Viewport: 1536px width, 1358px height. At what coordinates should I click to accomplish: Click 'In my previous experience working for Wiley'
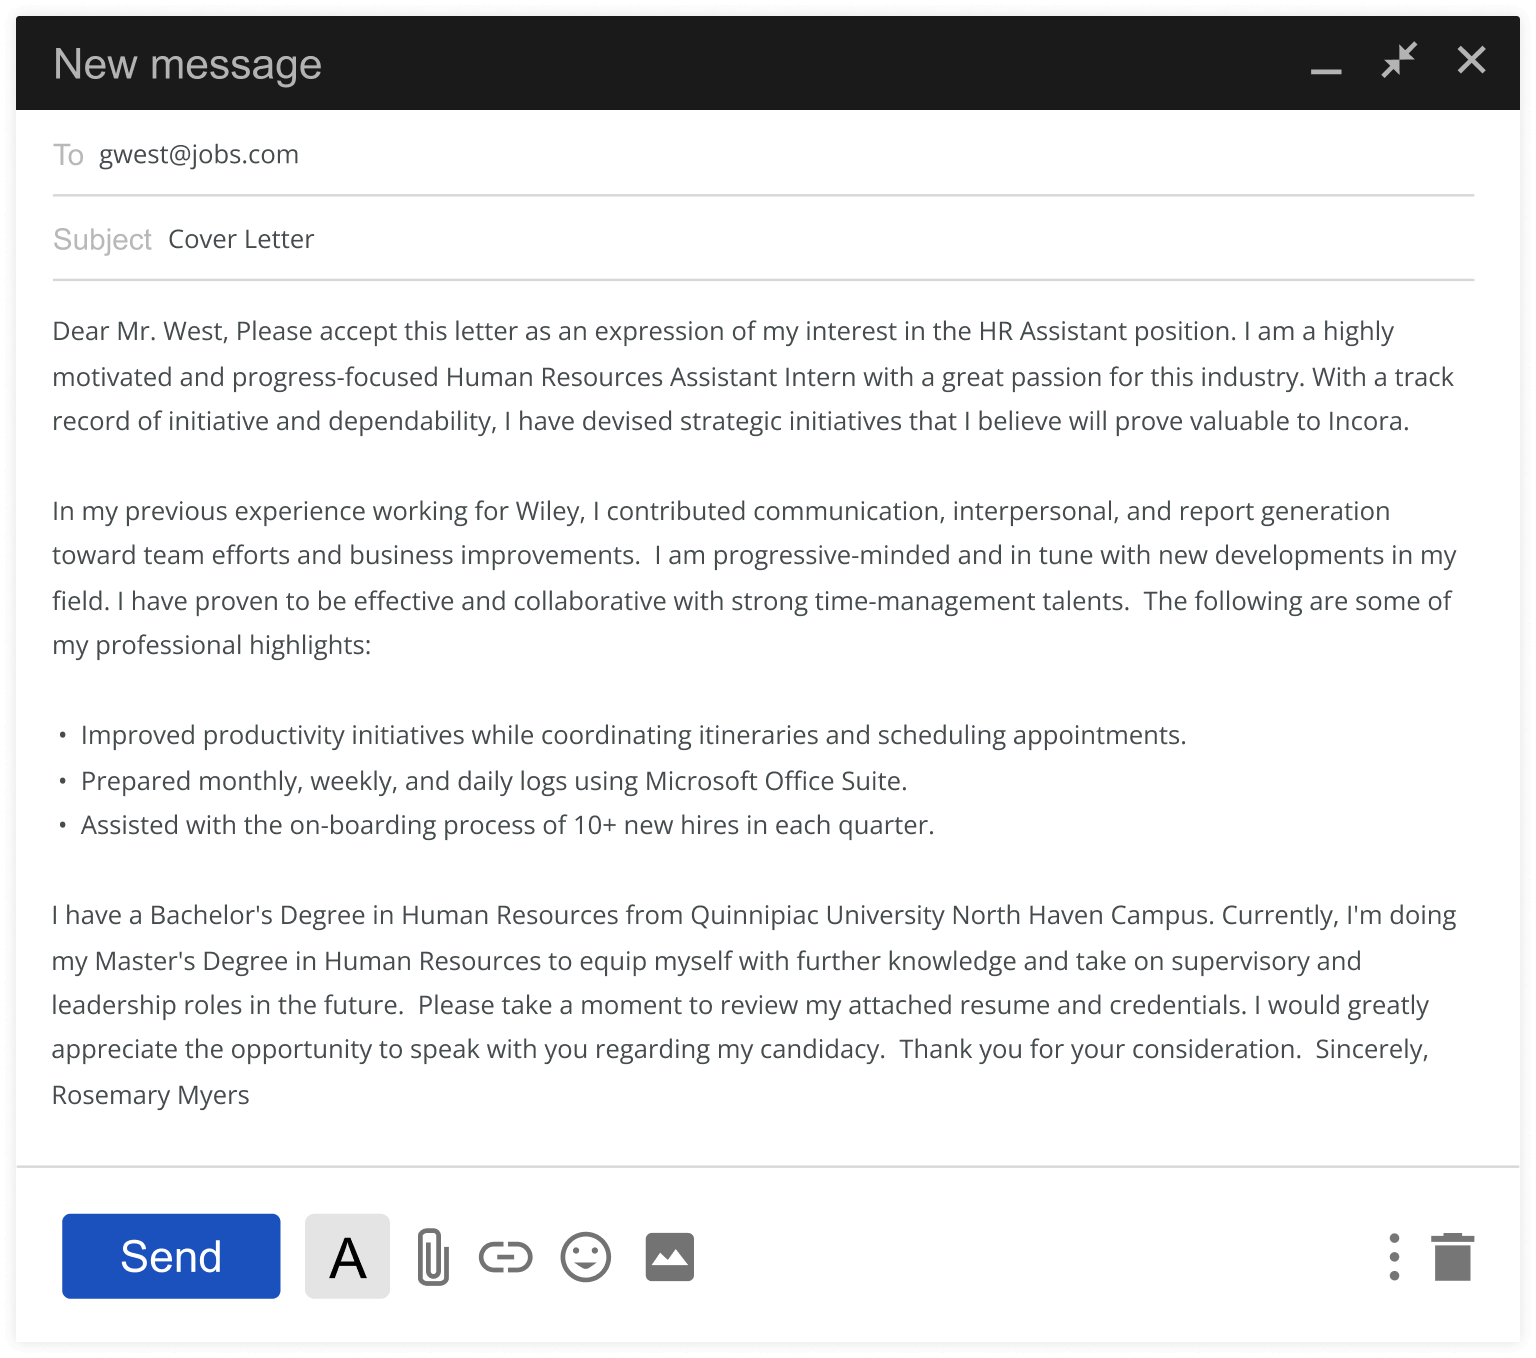click(318, 511)
